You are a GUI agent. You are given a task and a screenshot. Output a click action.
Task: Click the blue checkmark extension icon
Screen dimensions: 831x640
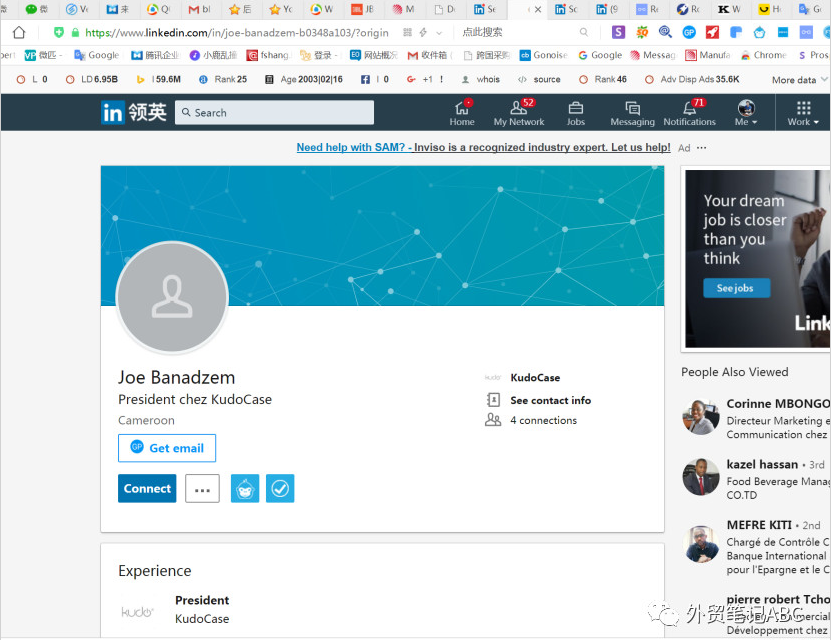[280, 488]
